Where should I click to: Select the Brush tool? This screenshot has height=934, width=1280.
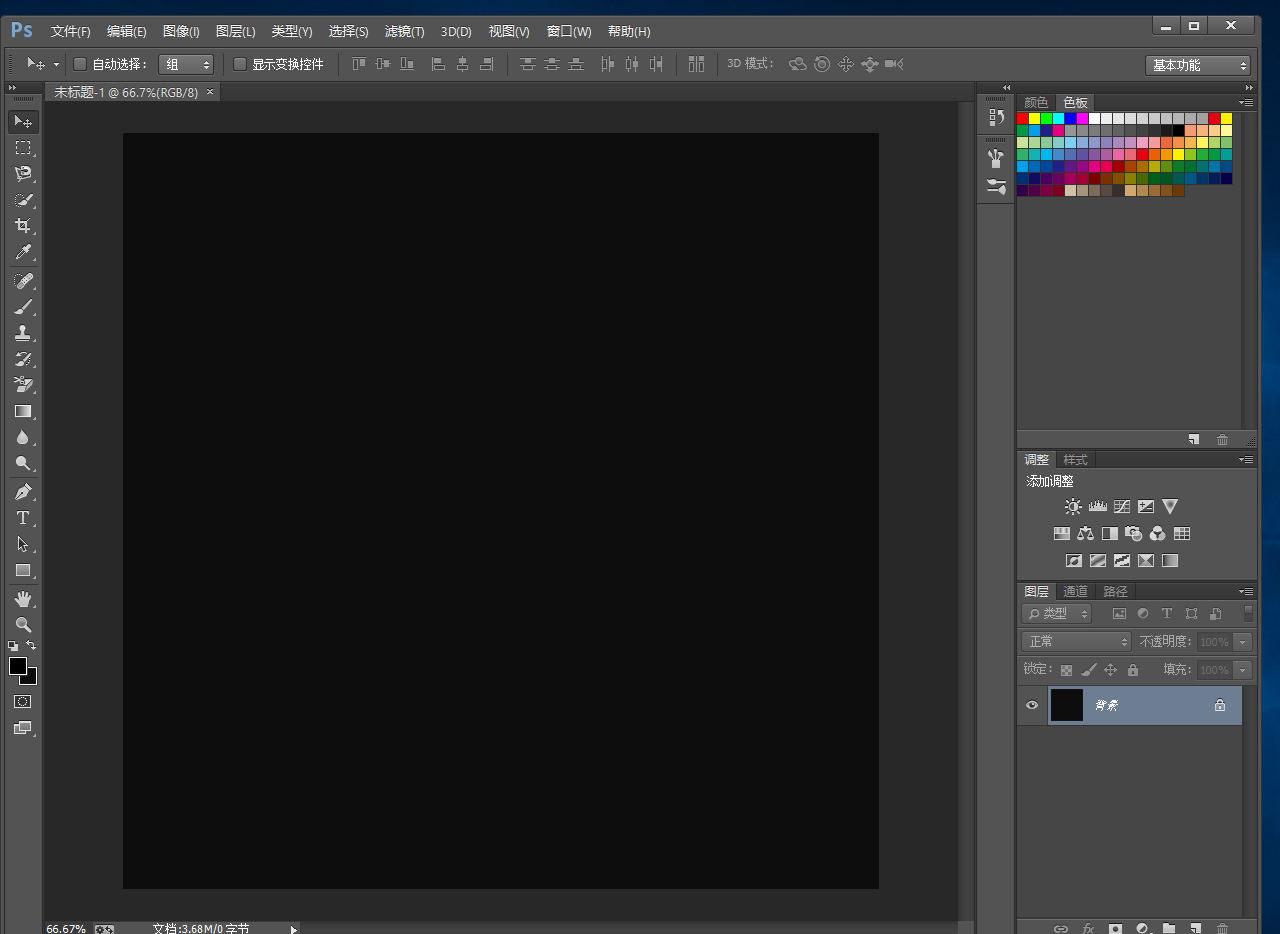23,307
